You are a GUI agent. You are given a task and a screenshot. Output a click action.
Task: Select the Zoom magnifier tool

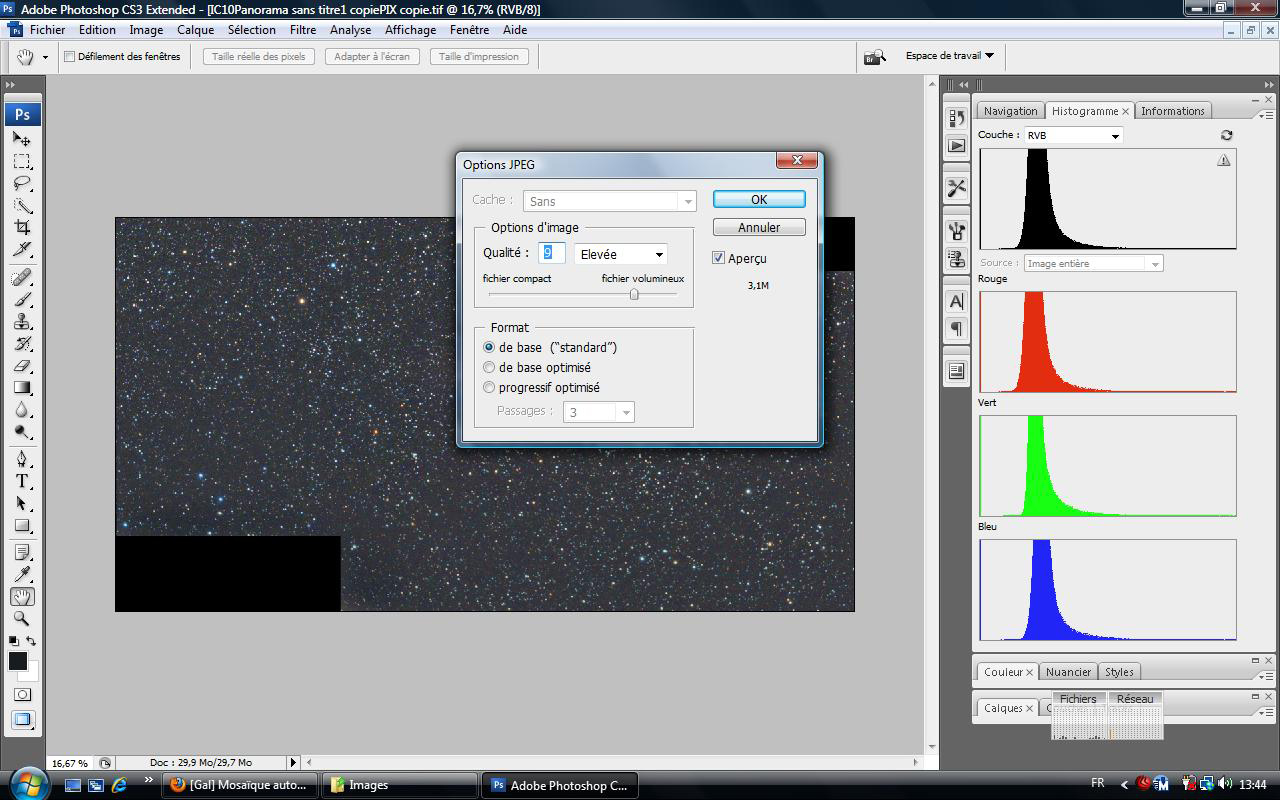pos(22,619)
